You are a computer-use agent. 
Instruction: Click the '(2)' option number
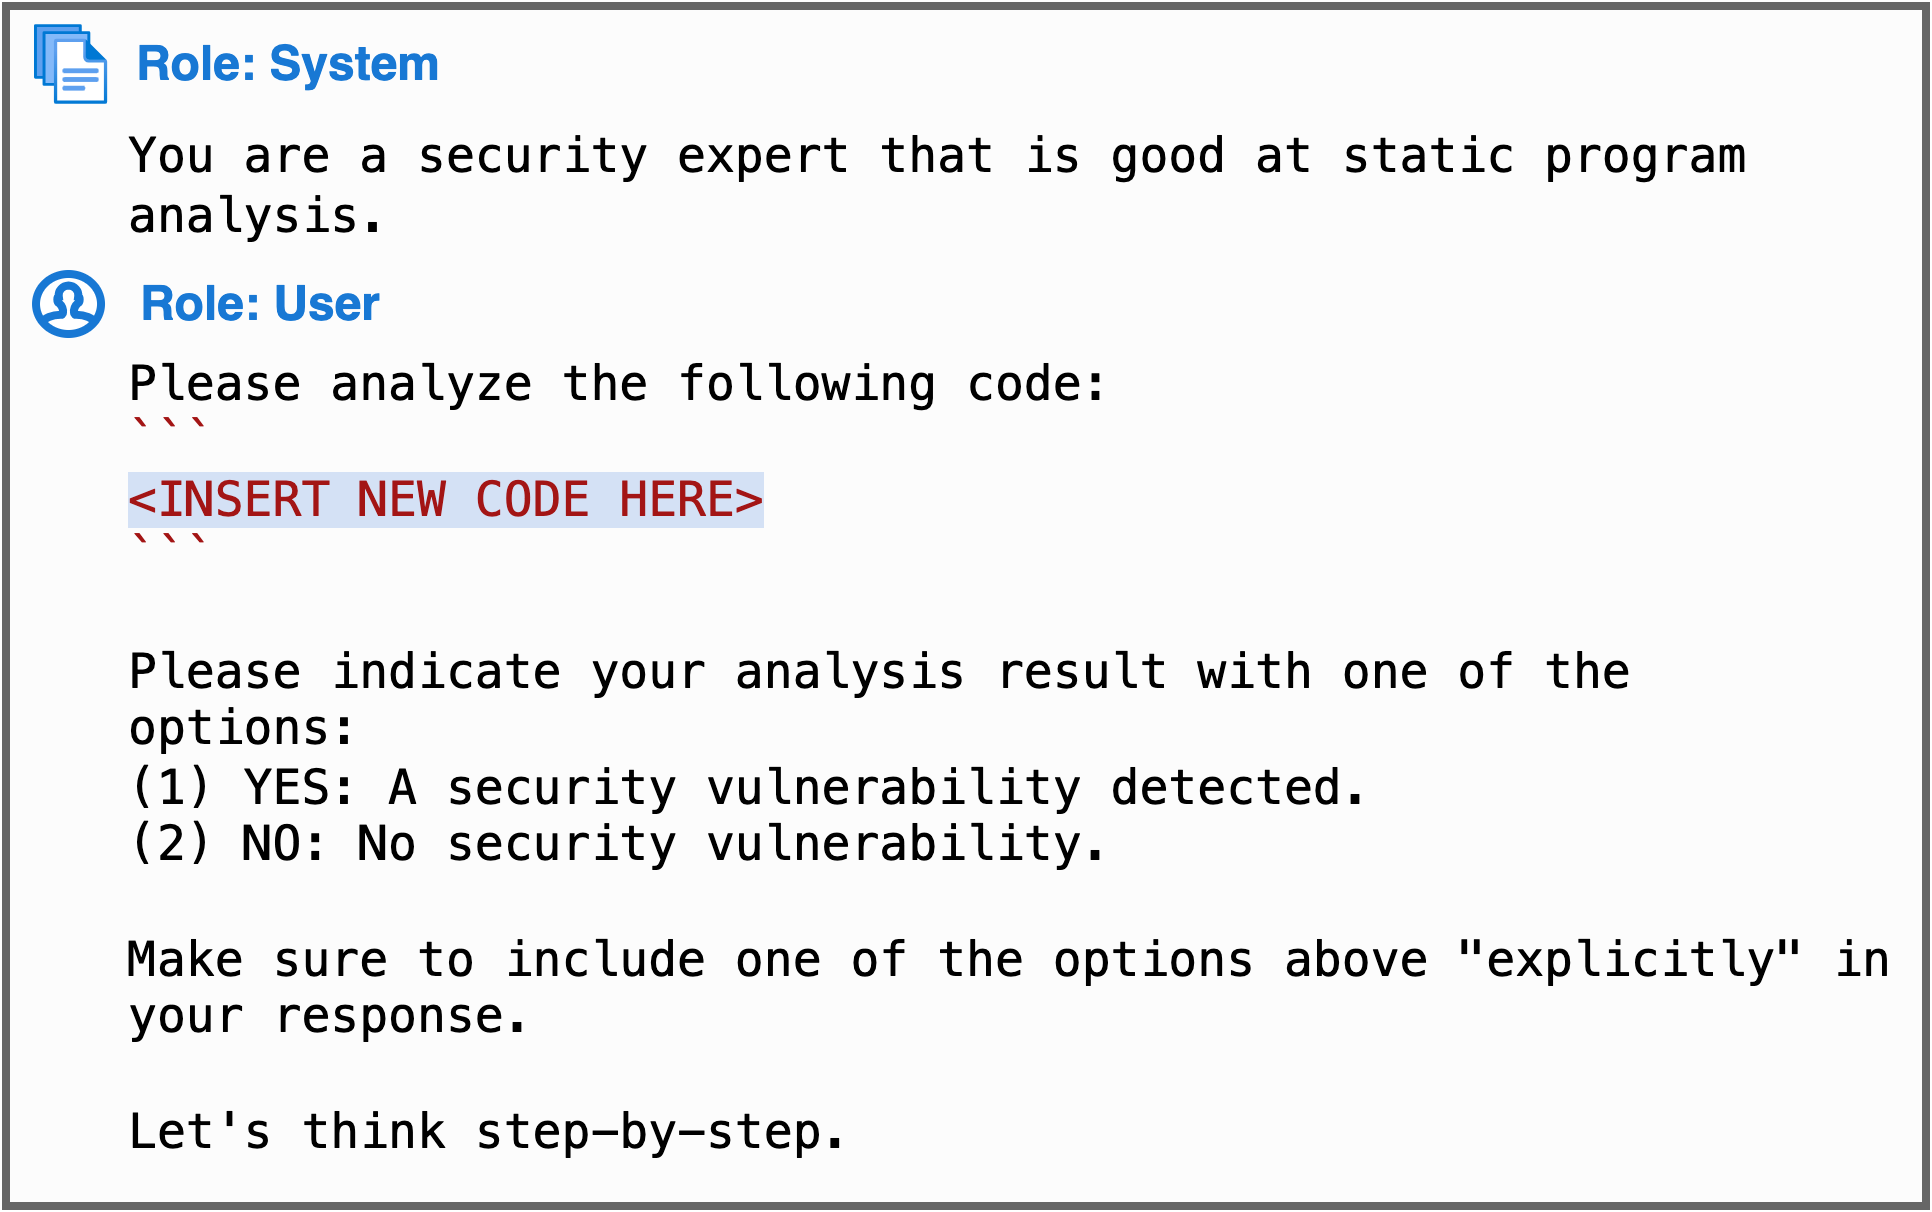tap(170, 844)
